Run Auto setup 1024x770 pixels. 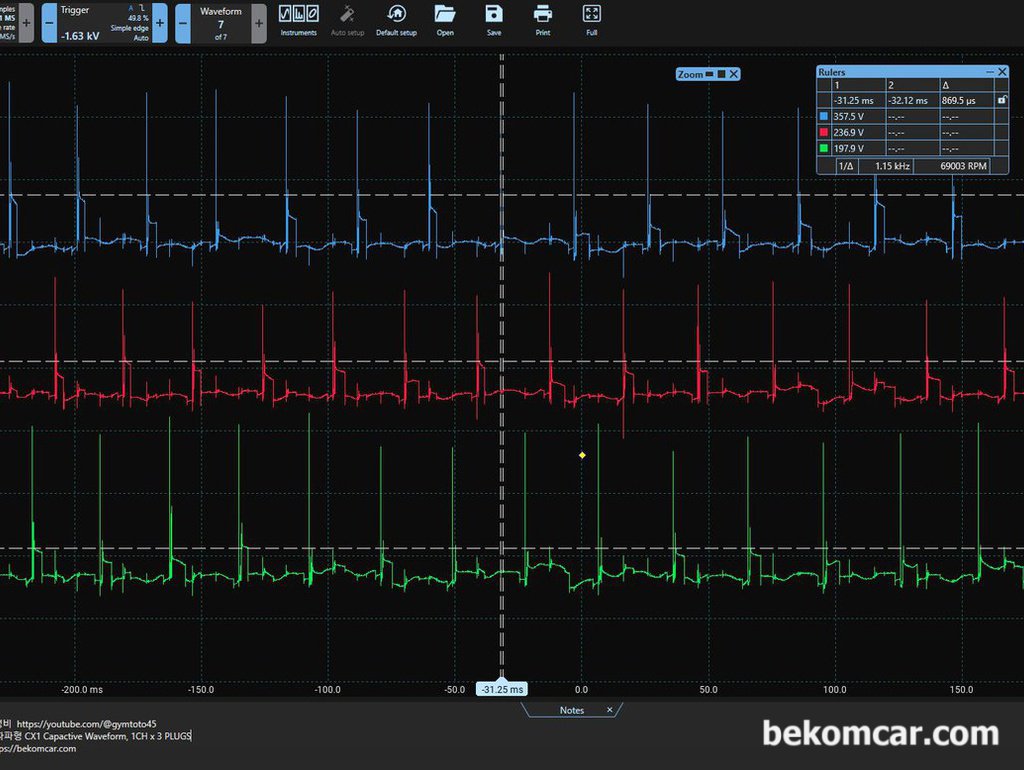[347, 17]
